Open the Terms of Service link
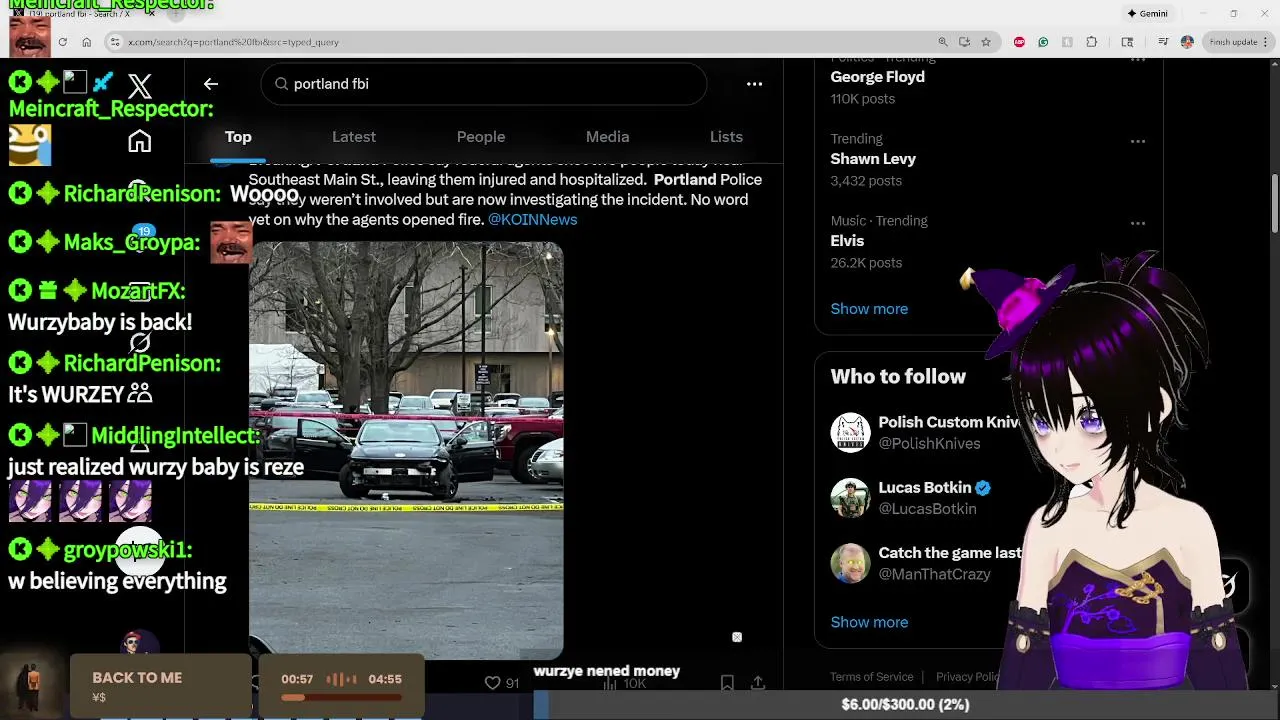 click(x=872, y=677)
